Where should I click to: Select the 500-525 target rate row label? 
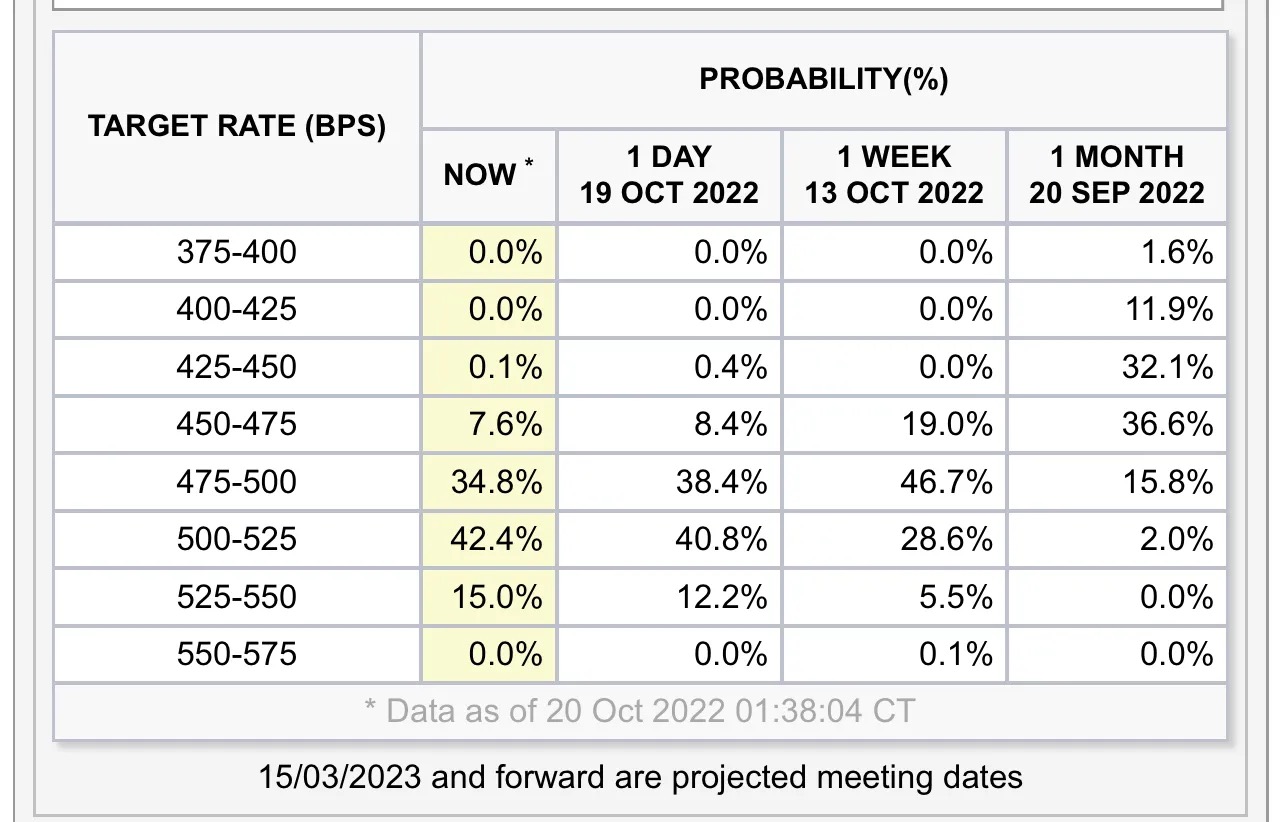point(237,539)
